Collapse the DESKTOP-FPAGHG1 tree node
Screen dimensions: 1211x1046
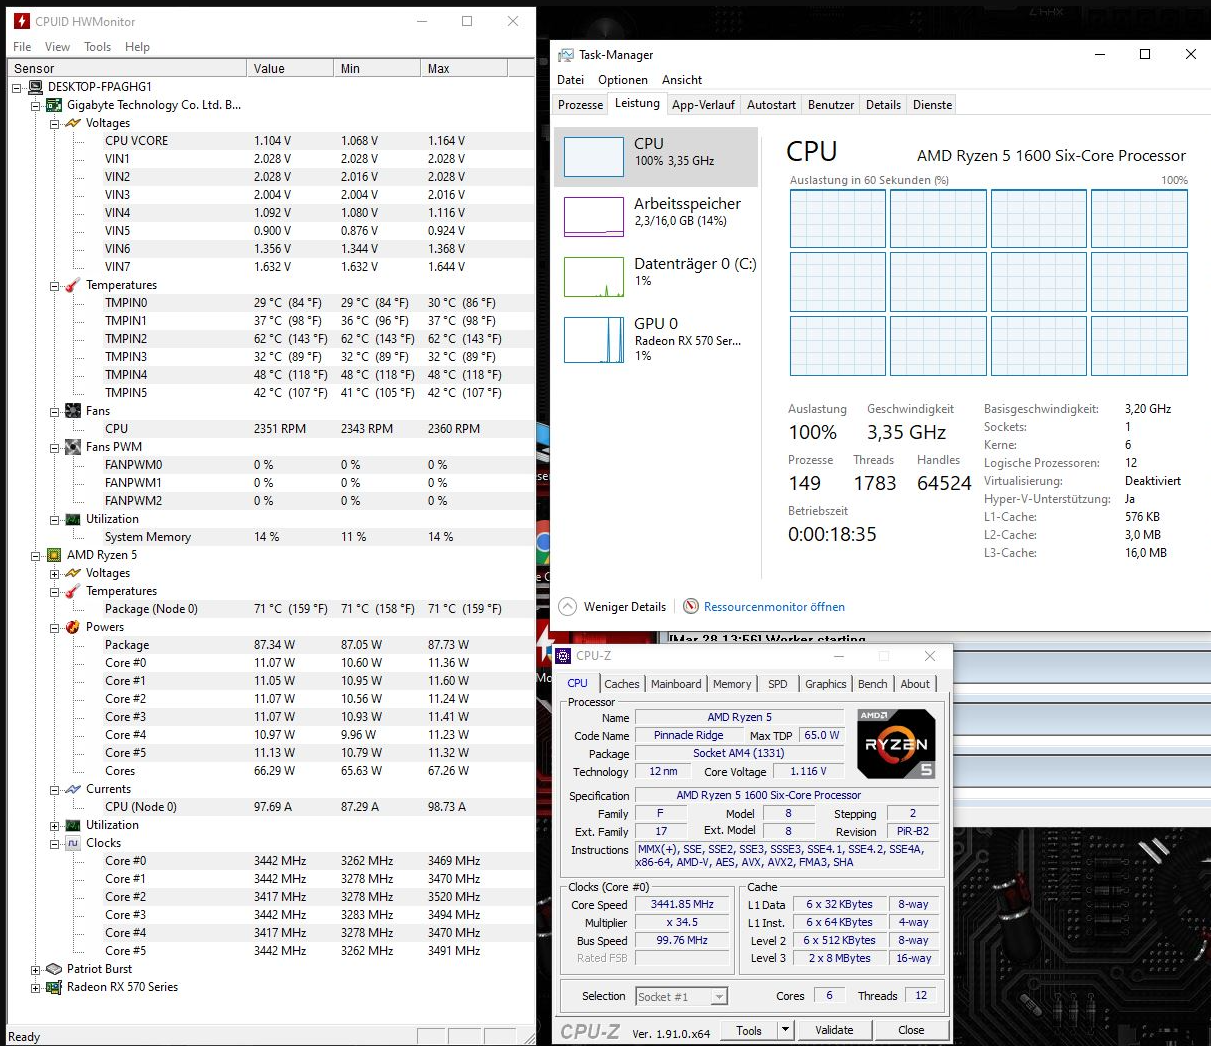[x=18, y=87]
